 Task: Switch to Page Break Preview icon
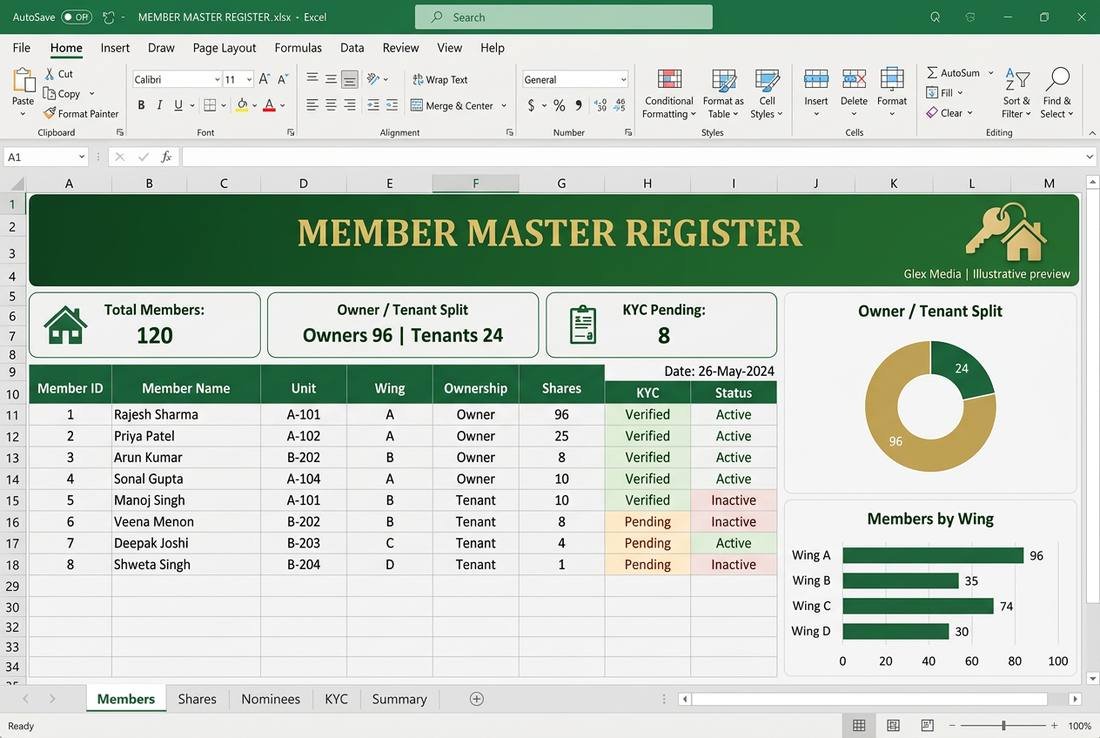point(927,725)
